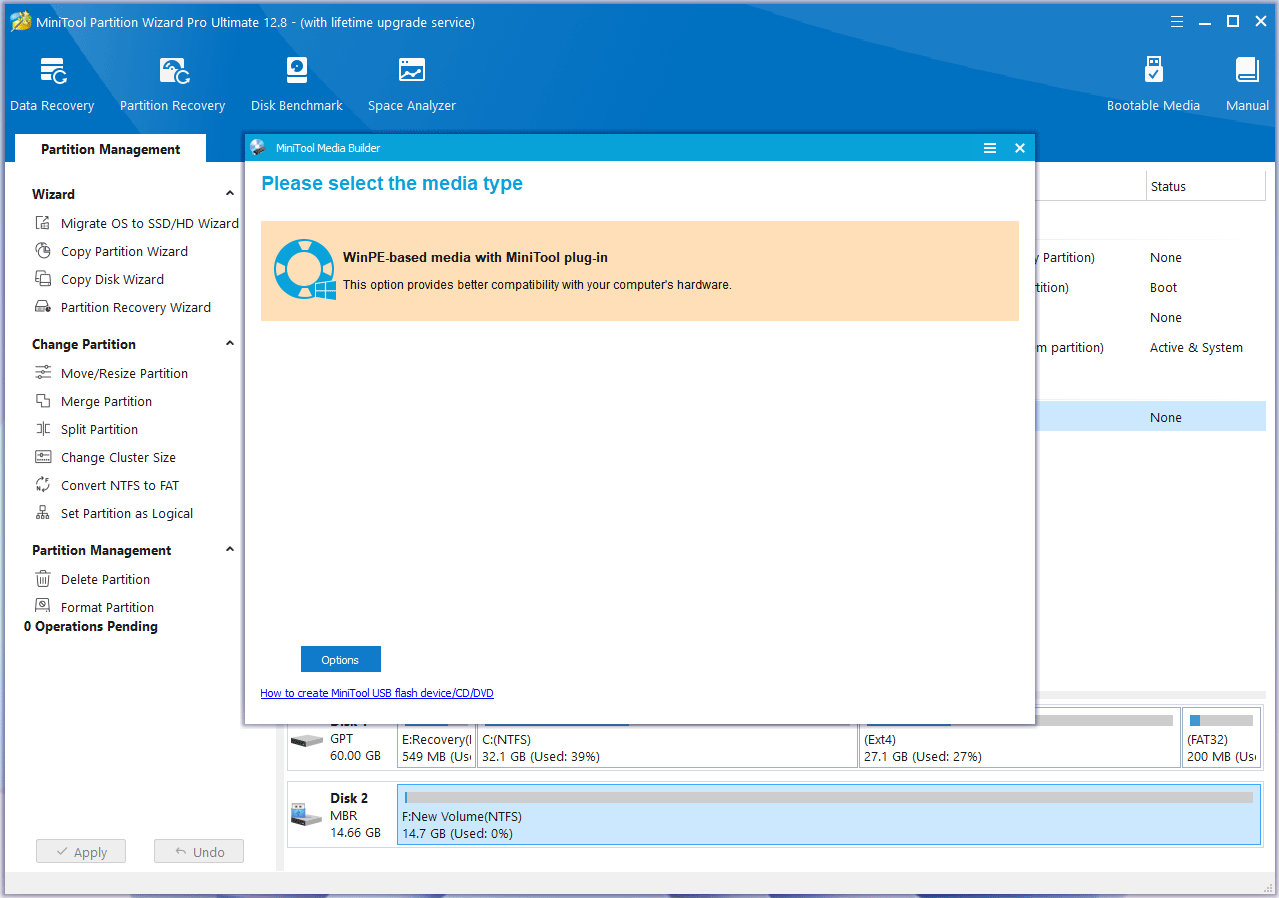Click 0 Operations Pending text
Image resolution: width=1279 pixels, height=898 pixels.
tap(91, 627)
